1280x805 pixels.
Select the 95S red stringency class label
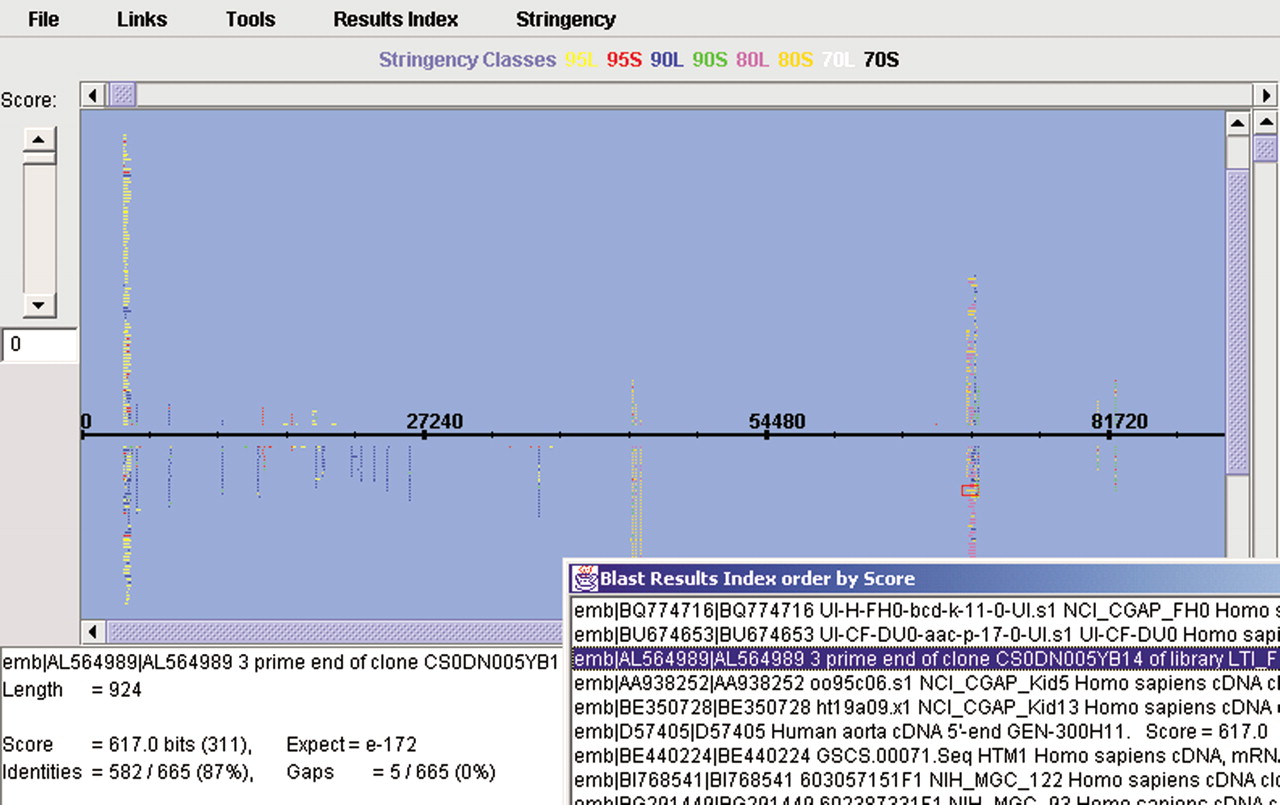tap(624, 60)
